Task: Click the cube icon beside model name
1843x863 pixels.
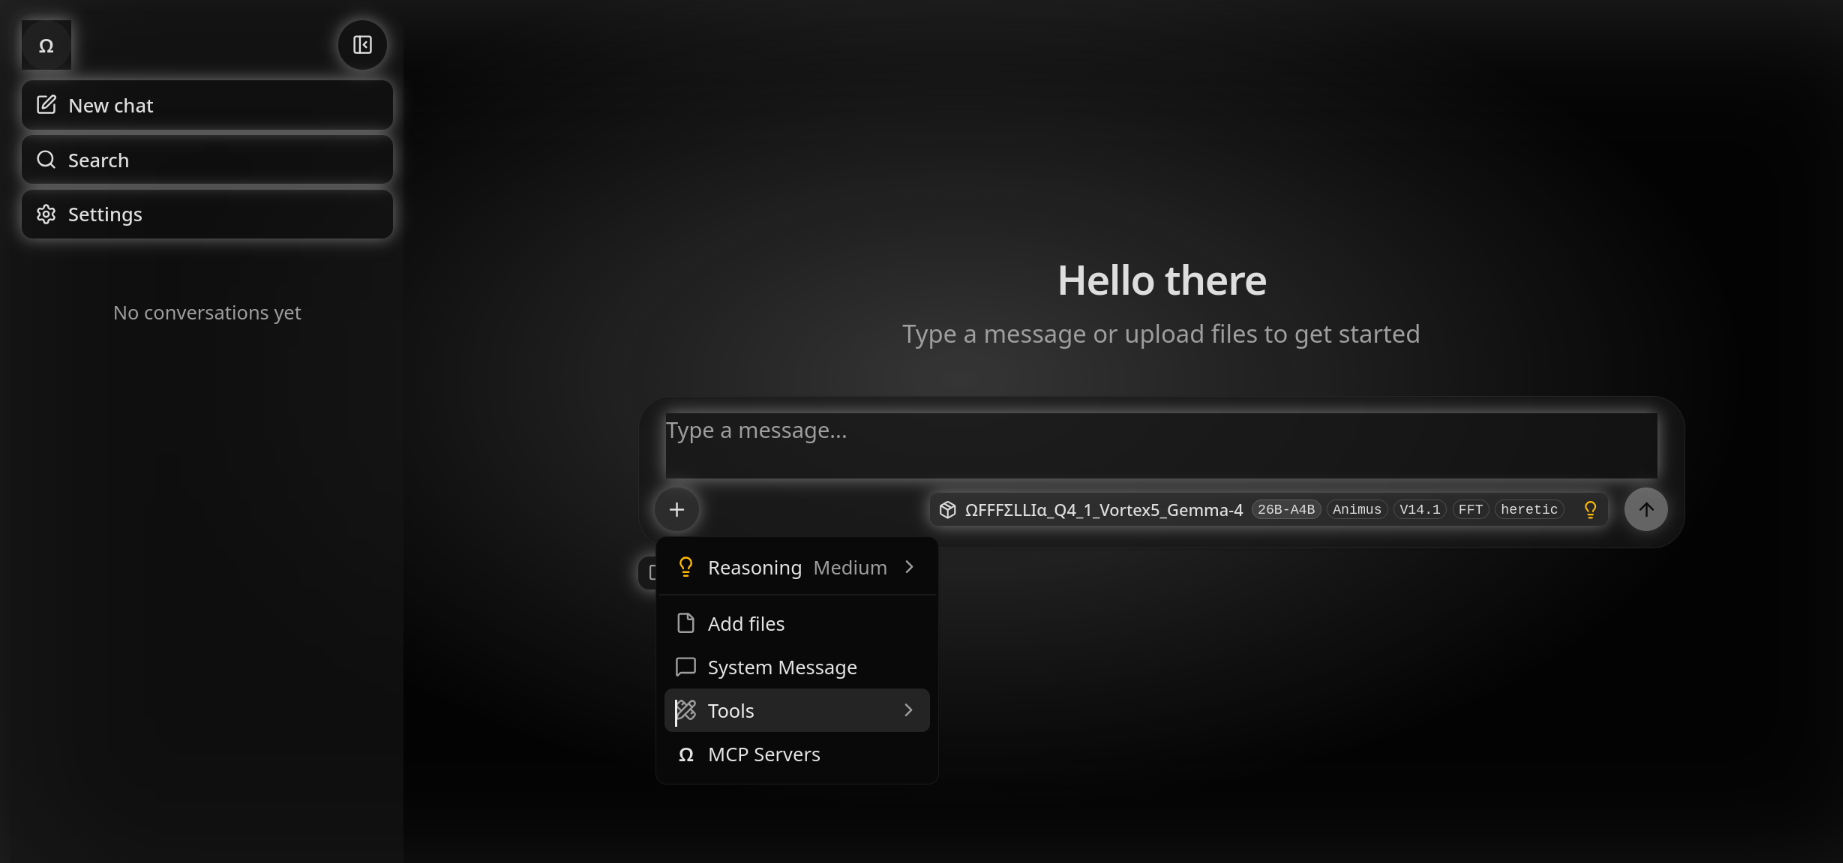Action: pos(948,510)
